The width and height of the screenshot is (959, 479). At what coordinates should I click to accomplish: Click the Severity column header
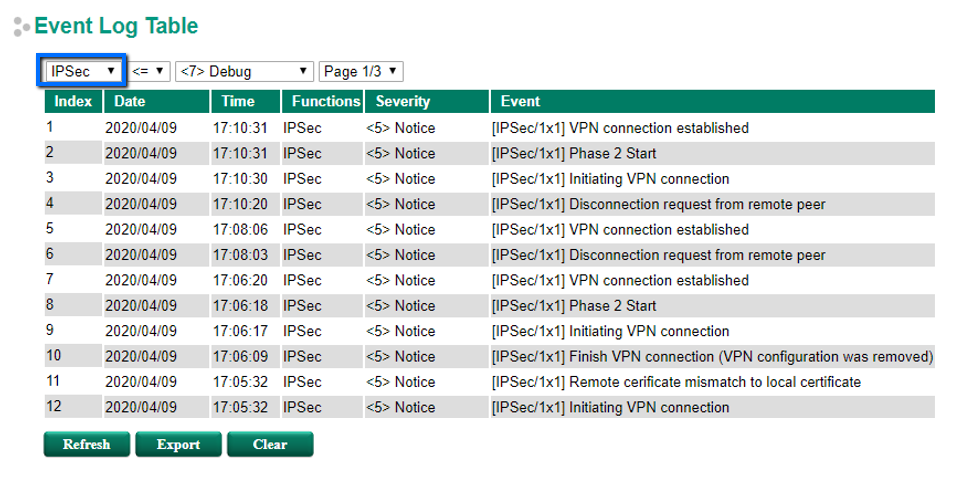click(x=425, y=101)
